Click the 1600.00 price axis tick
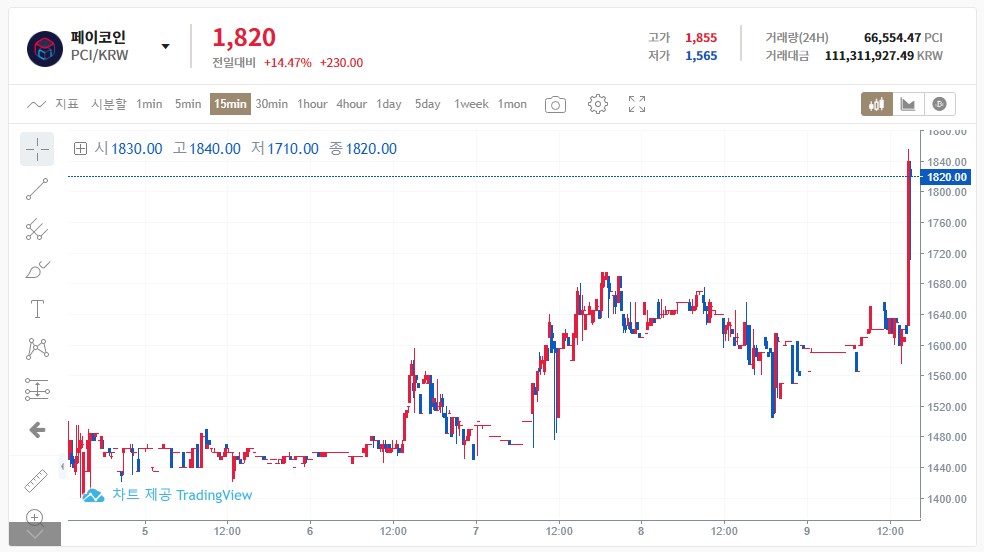The image size is (984, 552). click(946, 346)
